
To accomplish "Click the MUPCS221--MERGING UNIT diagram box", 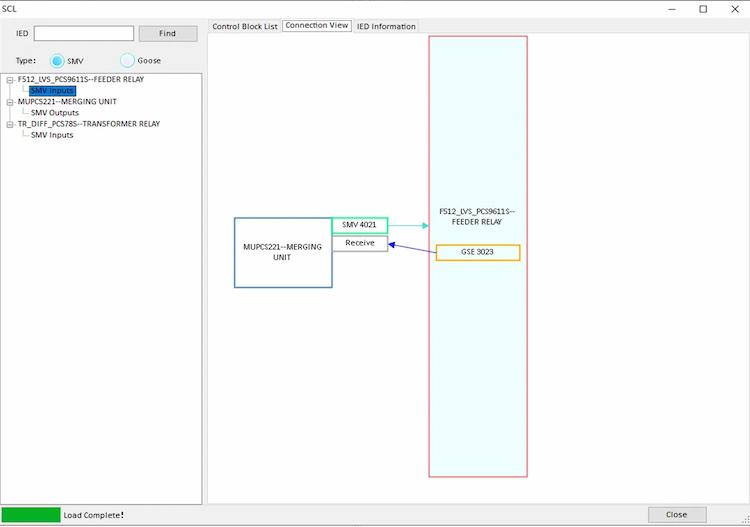I will (283, 253).
